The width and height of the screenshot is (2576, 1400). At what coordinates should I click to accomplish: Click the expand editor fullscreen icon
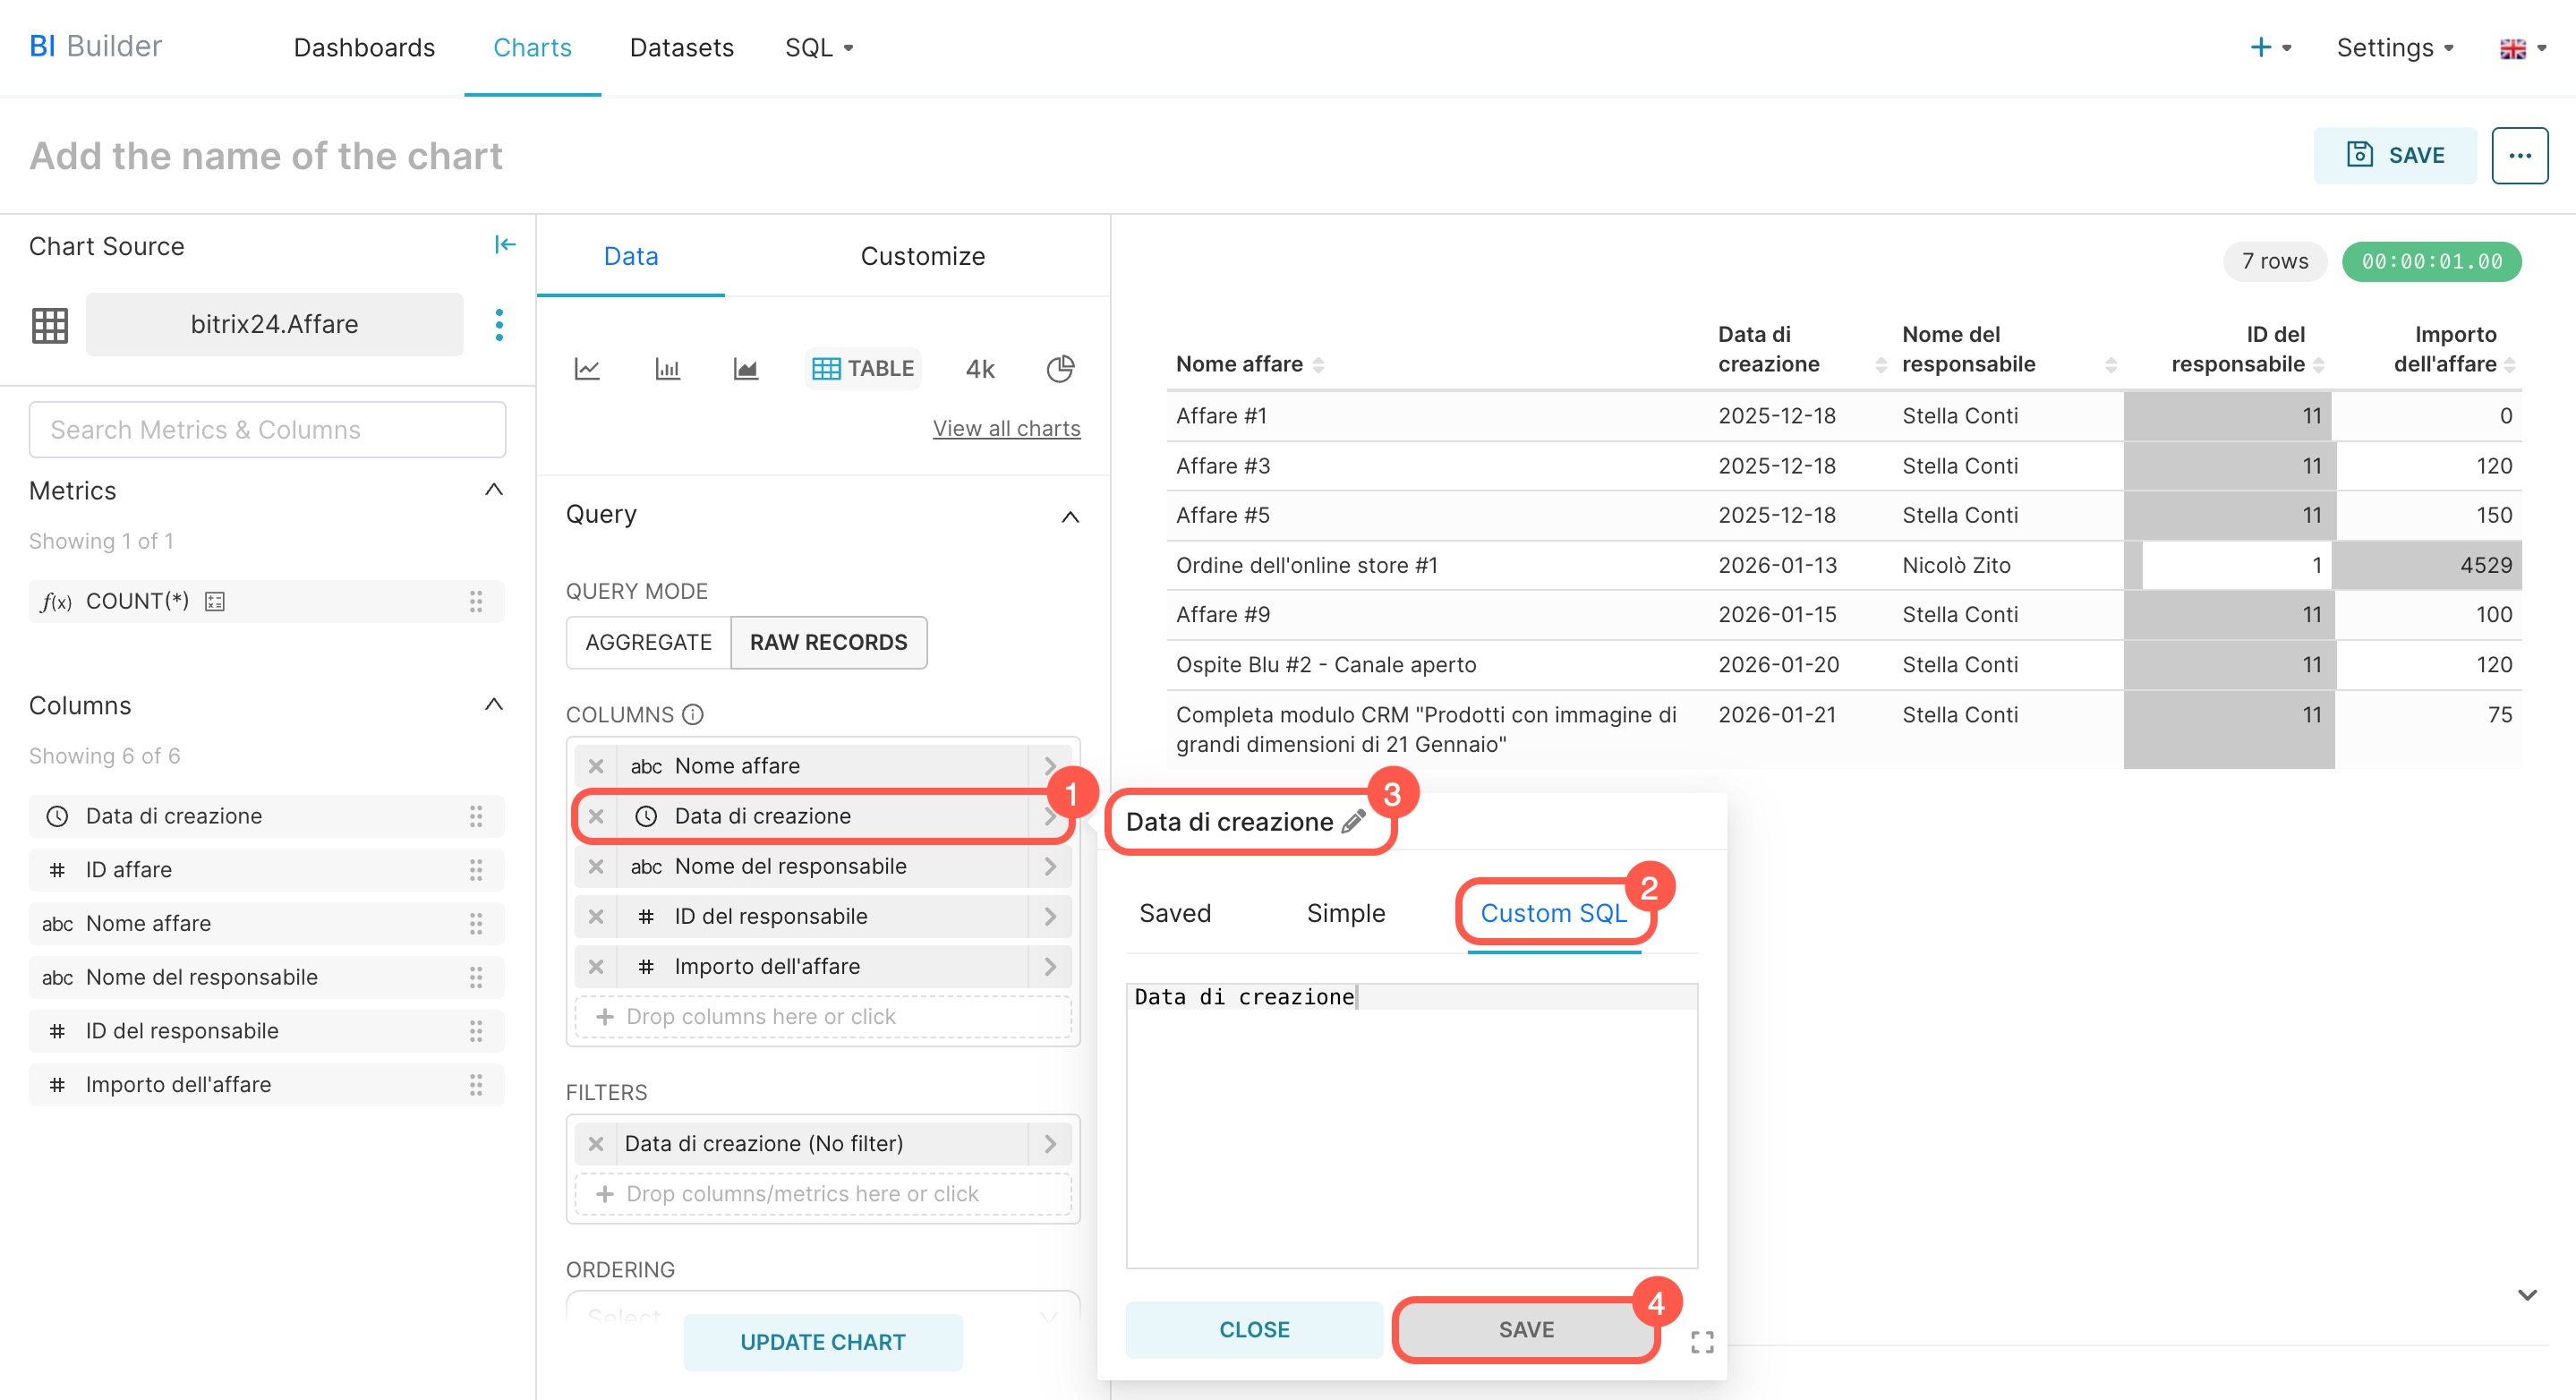[x=1702, y=1342]
